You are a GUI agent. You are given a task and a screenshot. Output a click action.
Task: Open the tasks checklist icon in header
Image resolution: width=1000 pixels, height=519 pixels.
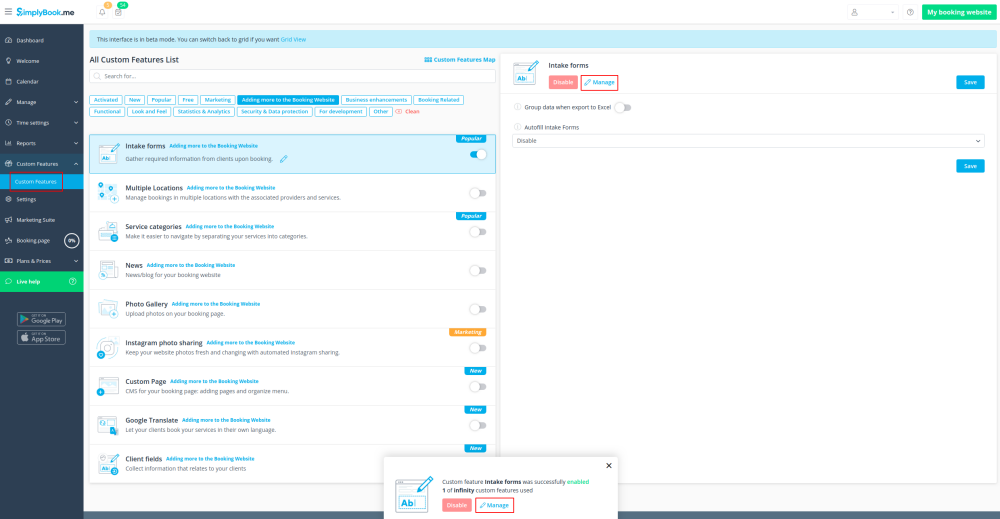(119, 12)
